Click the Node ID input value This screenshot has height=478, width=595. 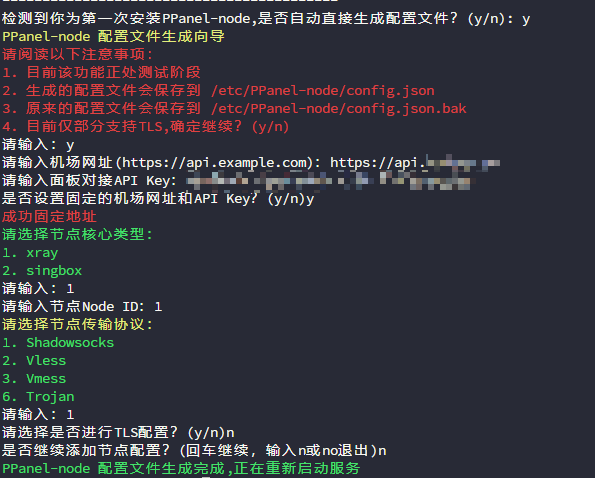click(158, 307)
